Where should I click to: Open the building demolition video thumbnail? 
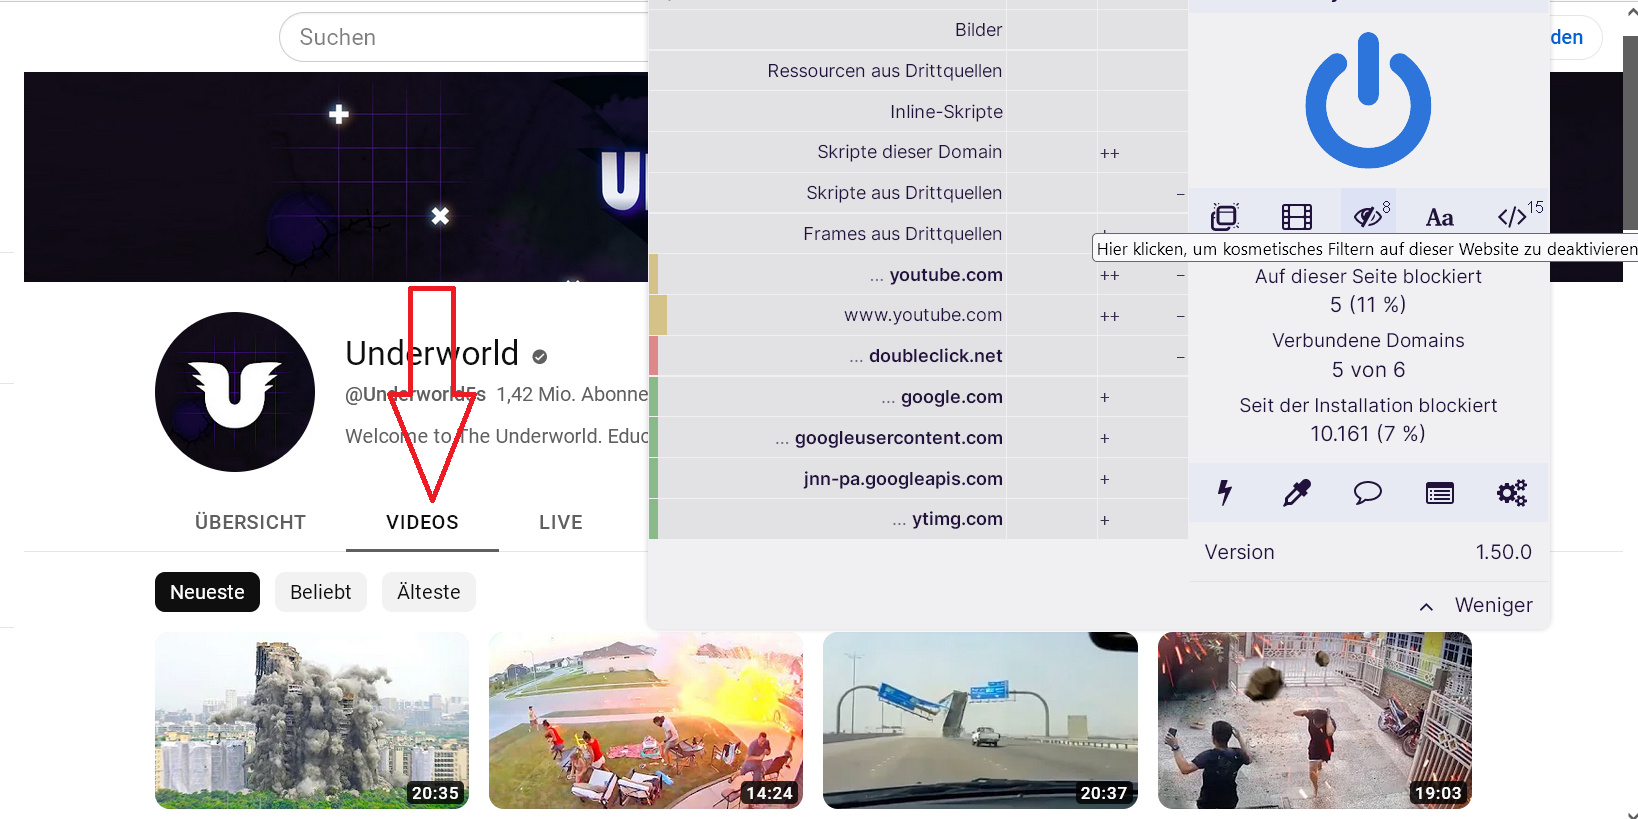pyautogui.click(x=312, y=720)
